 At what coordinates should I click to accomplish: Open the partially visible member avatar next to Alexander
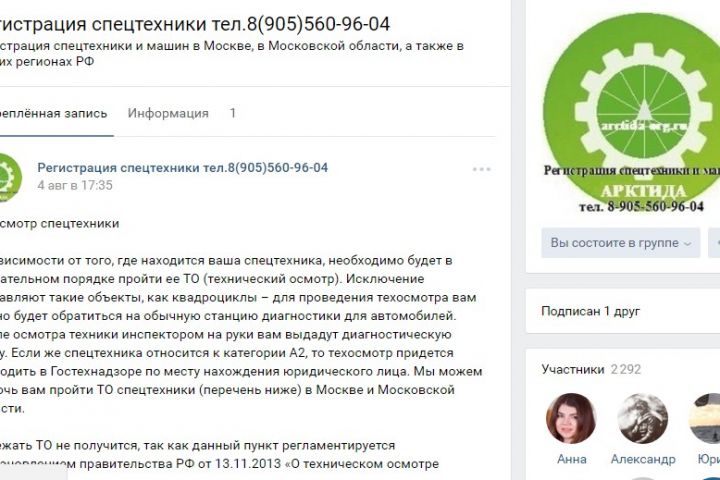coord(704,418)
